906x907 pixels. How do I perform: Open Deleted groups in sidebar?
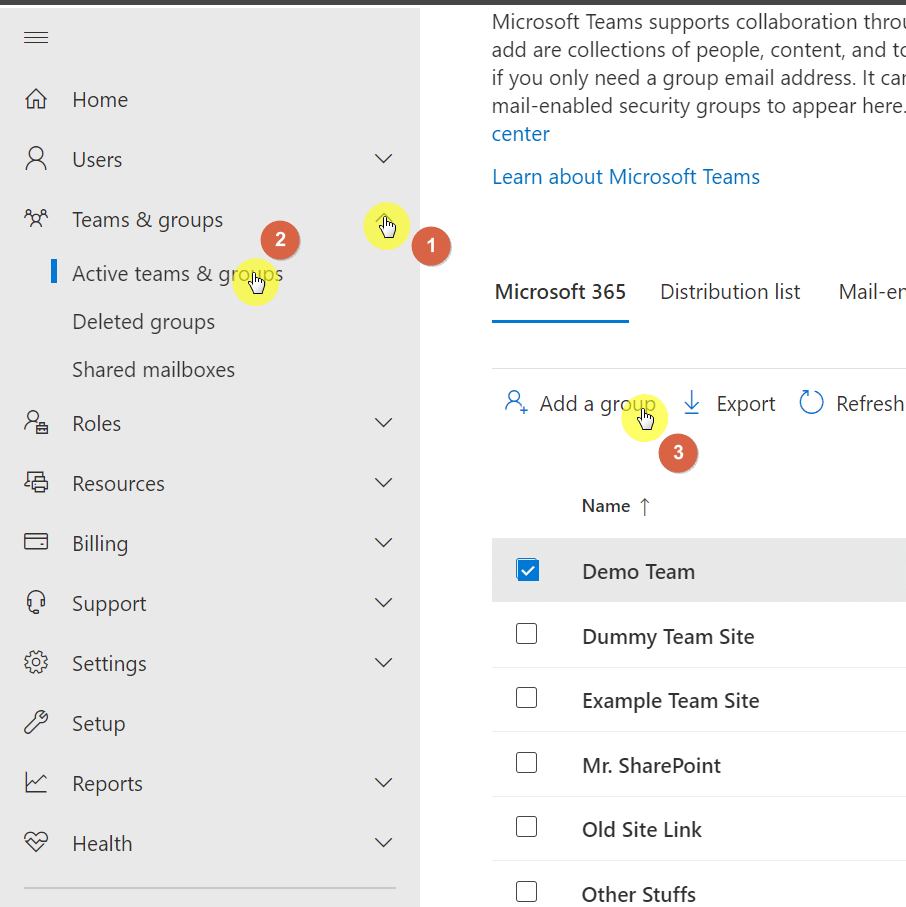[143, 322]
